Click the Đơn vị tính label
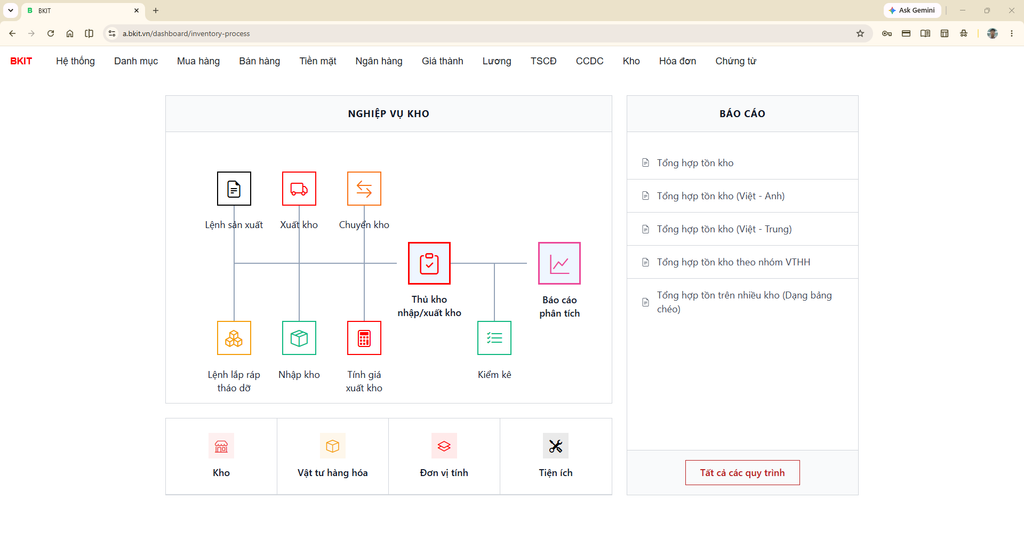1024x550 pixels. click(x=444, y=472)
